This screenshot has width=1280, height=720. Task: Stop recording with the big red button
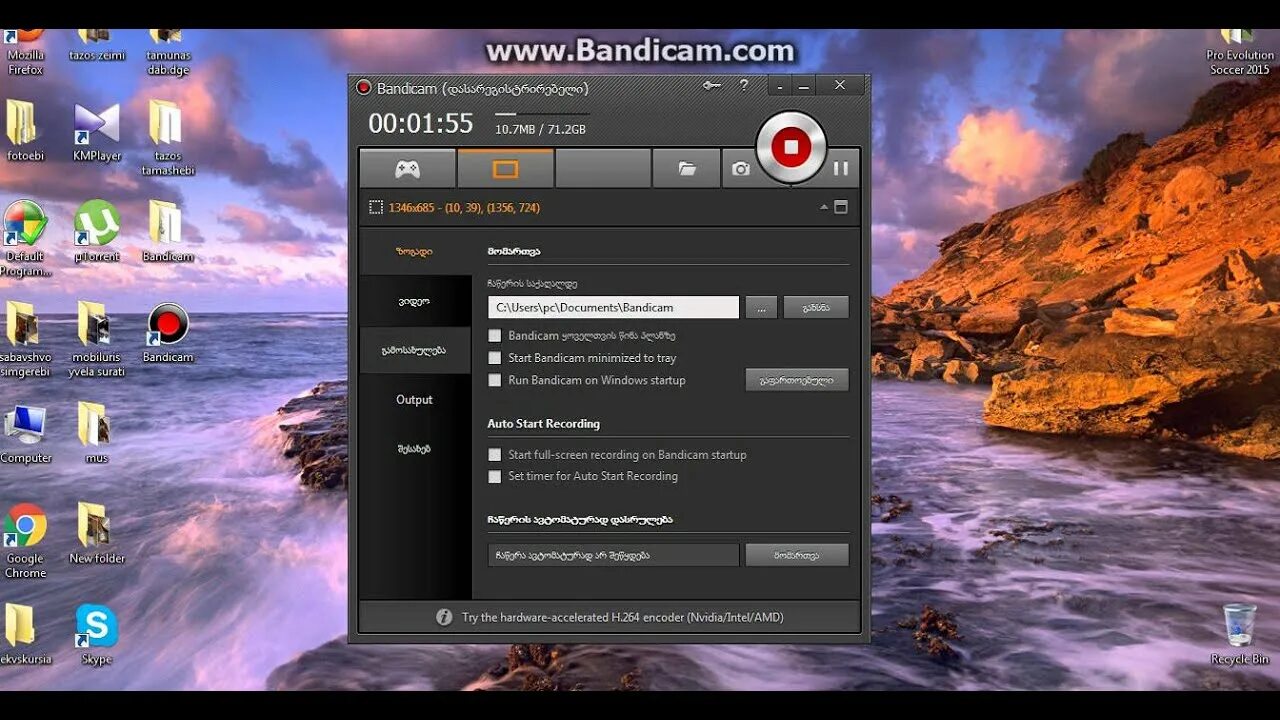791,147
